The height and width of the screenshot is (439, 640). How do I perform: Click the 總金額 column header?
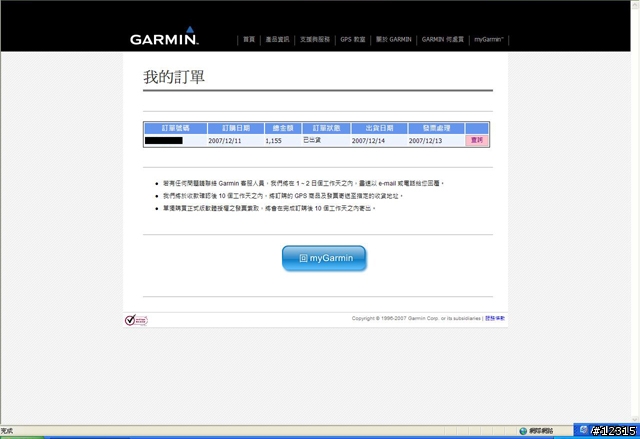[x=283, y=128]
